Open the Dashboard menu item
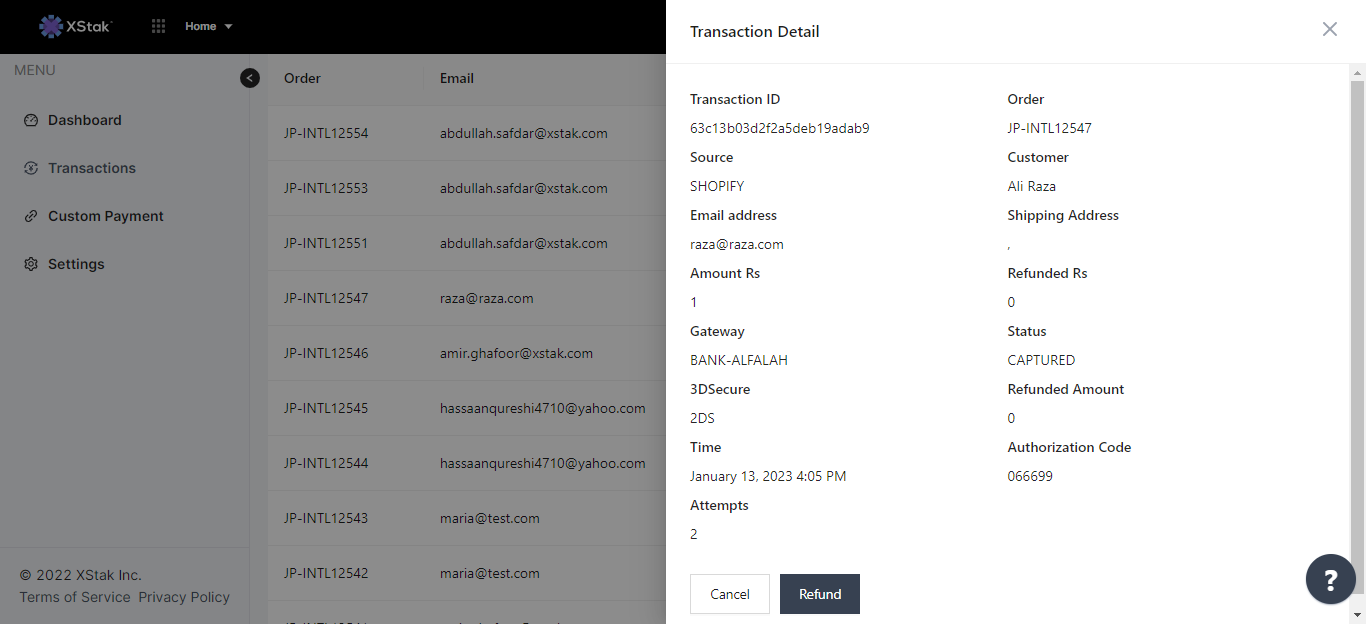This screenshot has width=1366, height=624. click(85, 120)
